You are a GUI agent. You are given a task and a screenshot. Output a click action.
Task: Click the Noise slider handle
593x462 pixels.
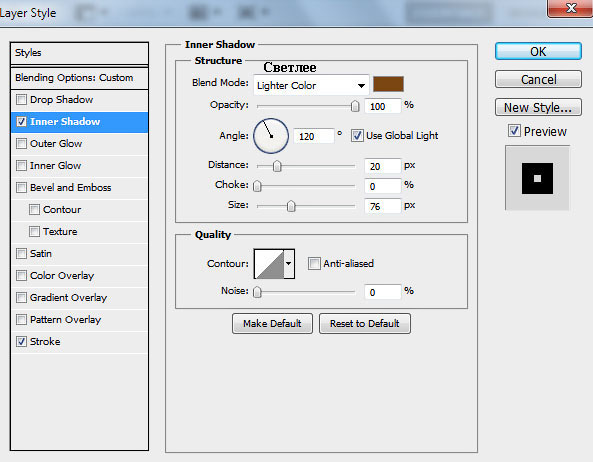(257, 292)
